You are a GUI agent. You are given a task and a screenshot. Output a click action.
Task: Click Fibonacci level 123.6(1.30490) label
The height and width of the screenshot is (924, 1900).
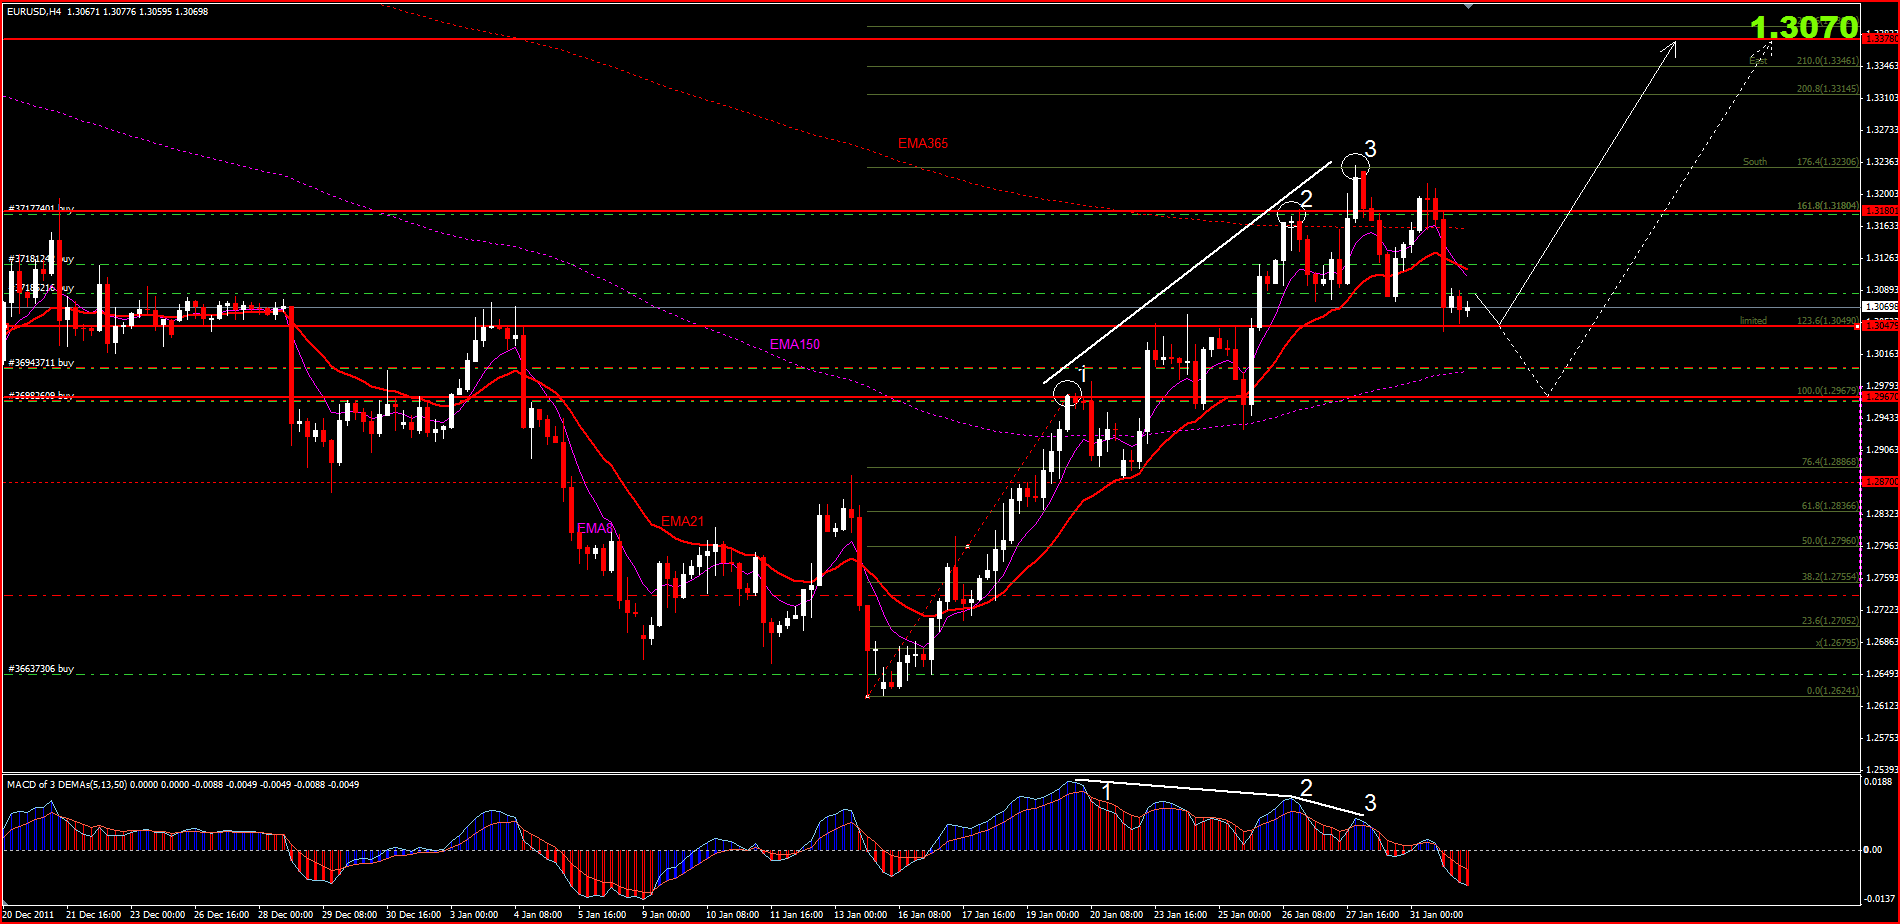[1827, 321]
